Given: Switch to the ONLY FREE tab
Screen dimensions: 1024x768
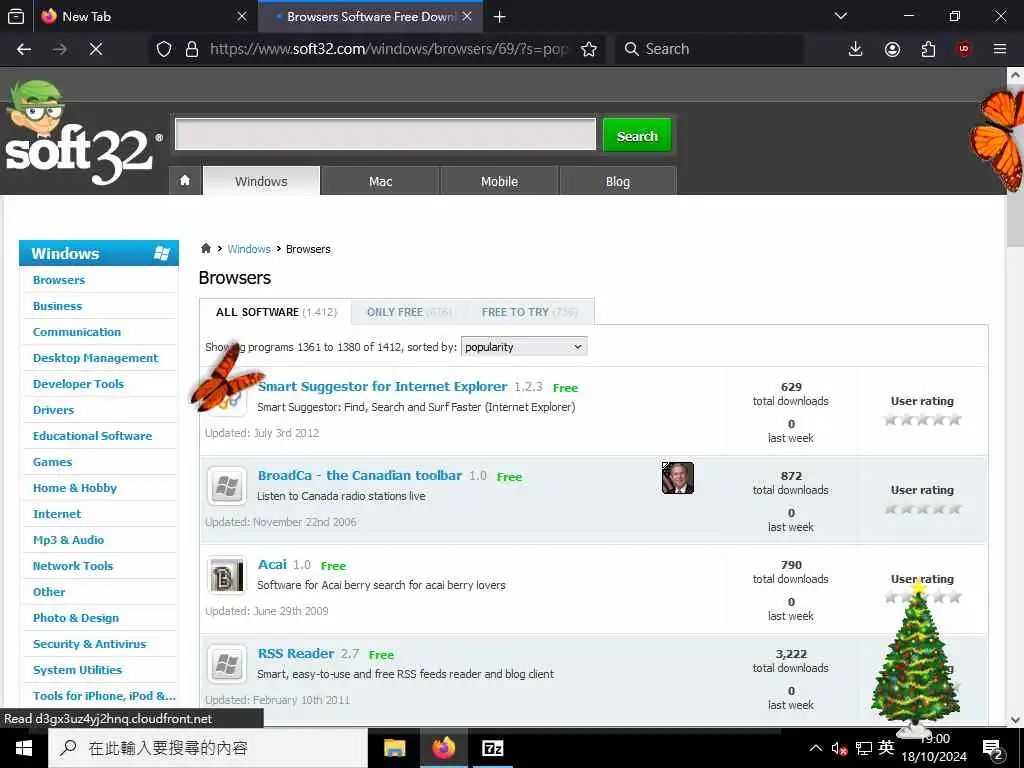Looking at the screenshot, I should click(409, 312).
